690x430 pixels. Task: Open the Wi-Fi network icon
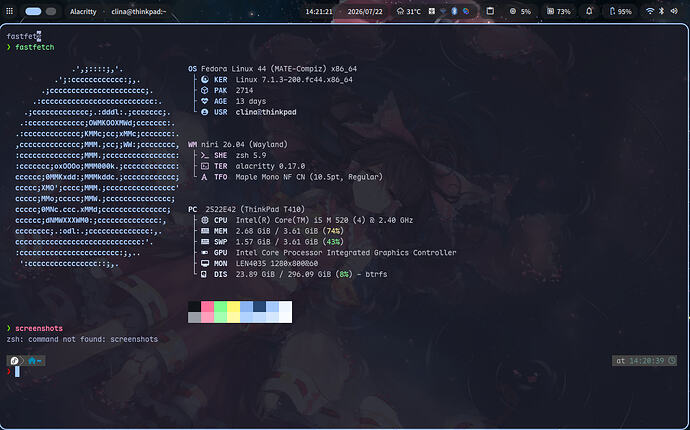pos(650,11)
